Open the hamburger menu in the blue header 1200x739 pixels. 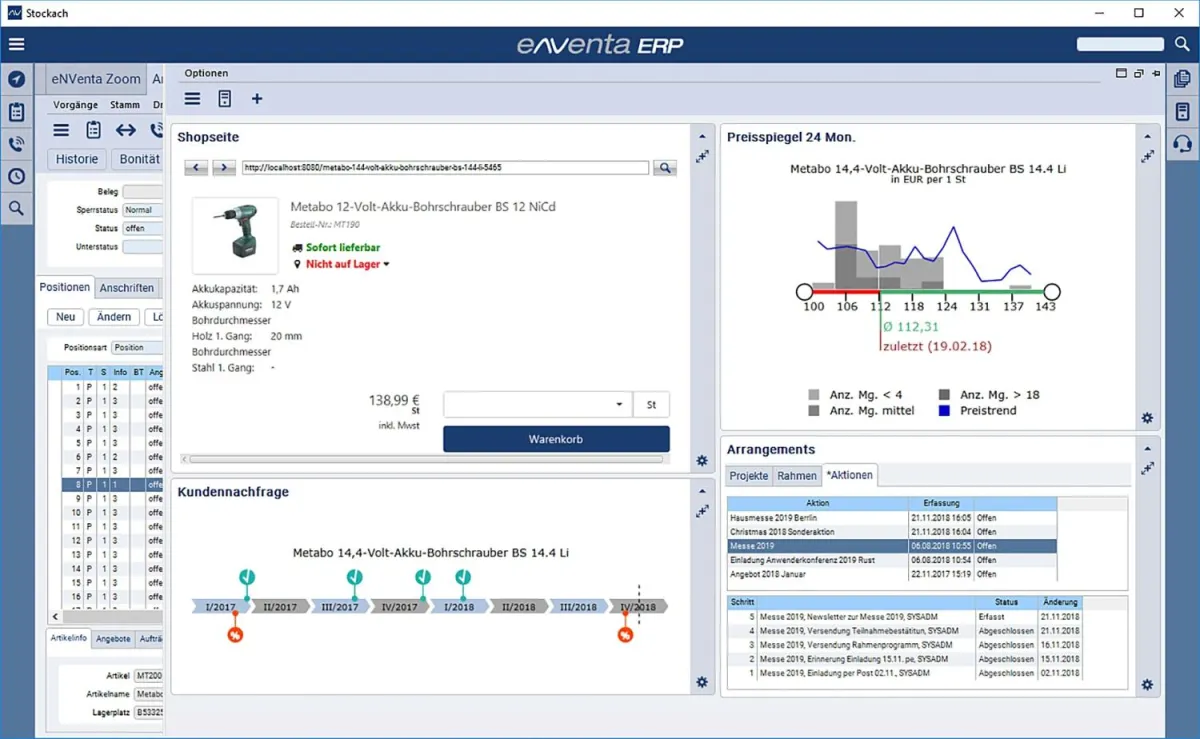pos(16,44)
